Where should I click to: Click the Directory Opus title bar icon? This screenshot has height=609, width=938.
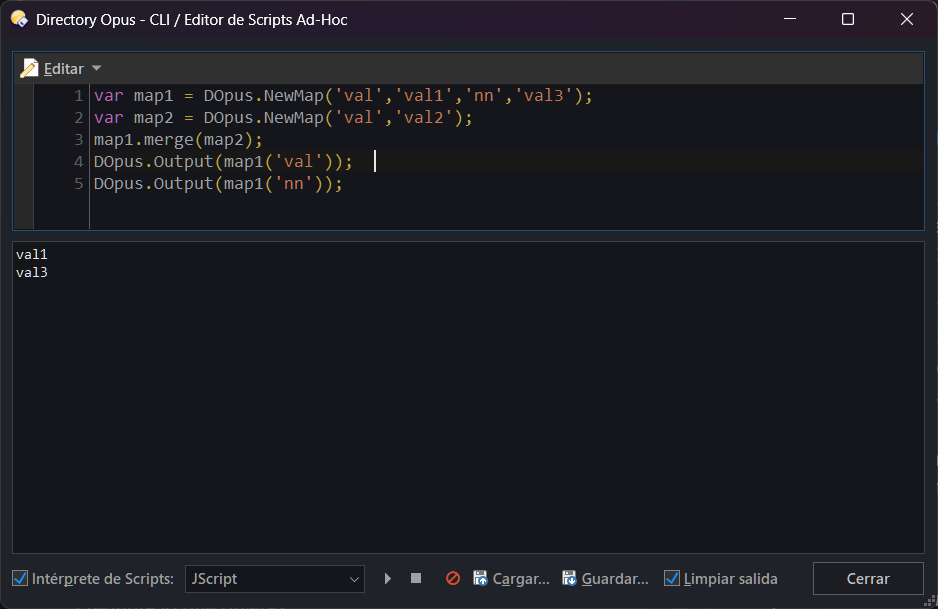click(x=19, y=19)
